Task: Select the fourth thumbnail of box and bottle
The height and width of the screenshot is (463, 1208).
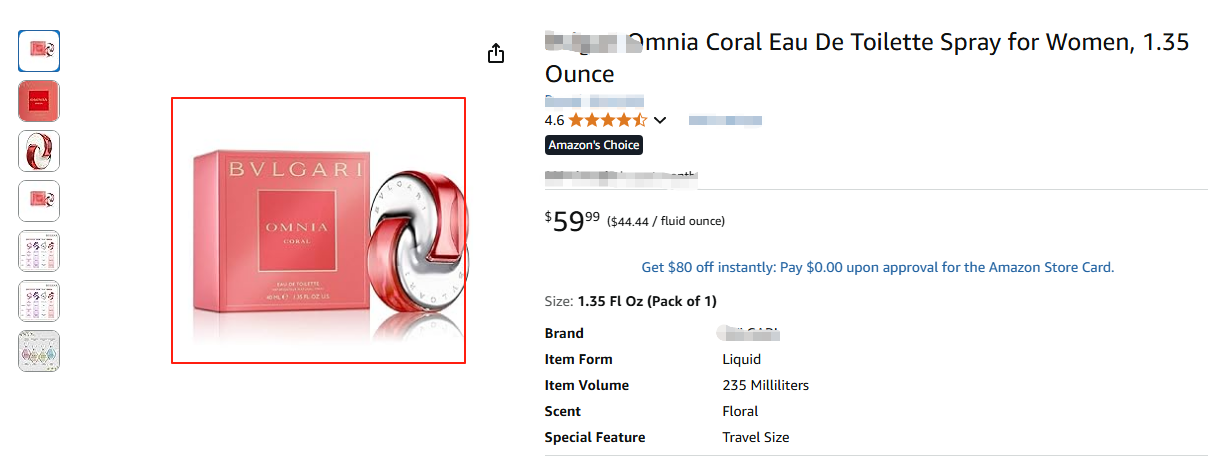Action: (x=39, y=201)
